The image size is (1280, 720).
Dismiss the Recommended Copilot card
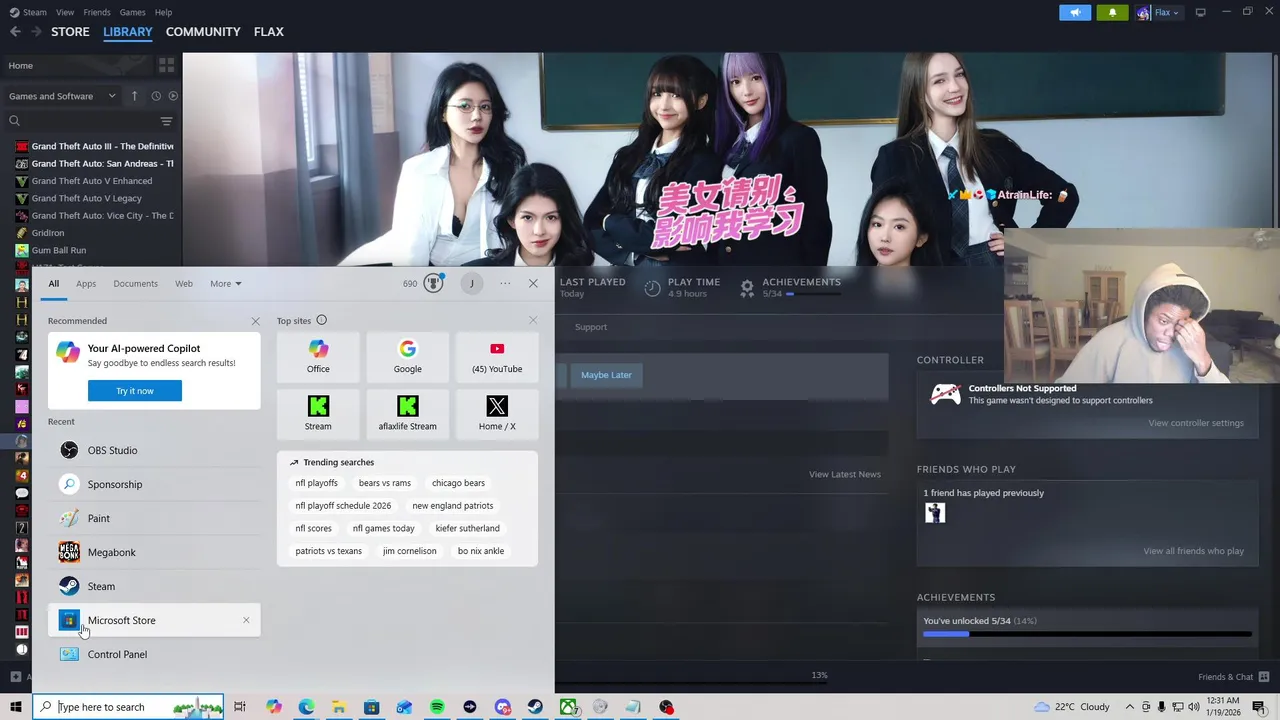click(255, 321)
